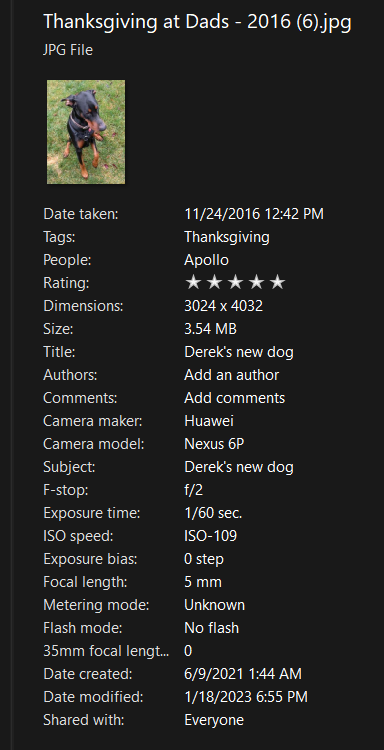Set rating to two stars
Screen dimensions: 384x750
(x=214, y=283)
